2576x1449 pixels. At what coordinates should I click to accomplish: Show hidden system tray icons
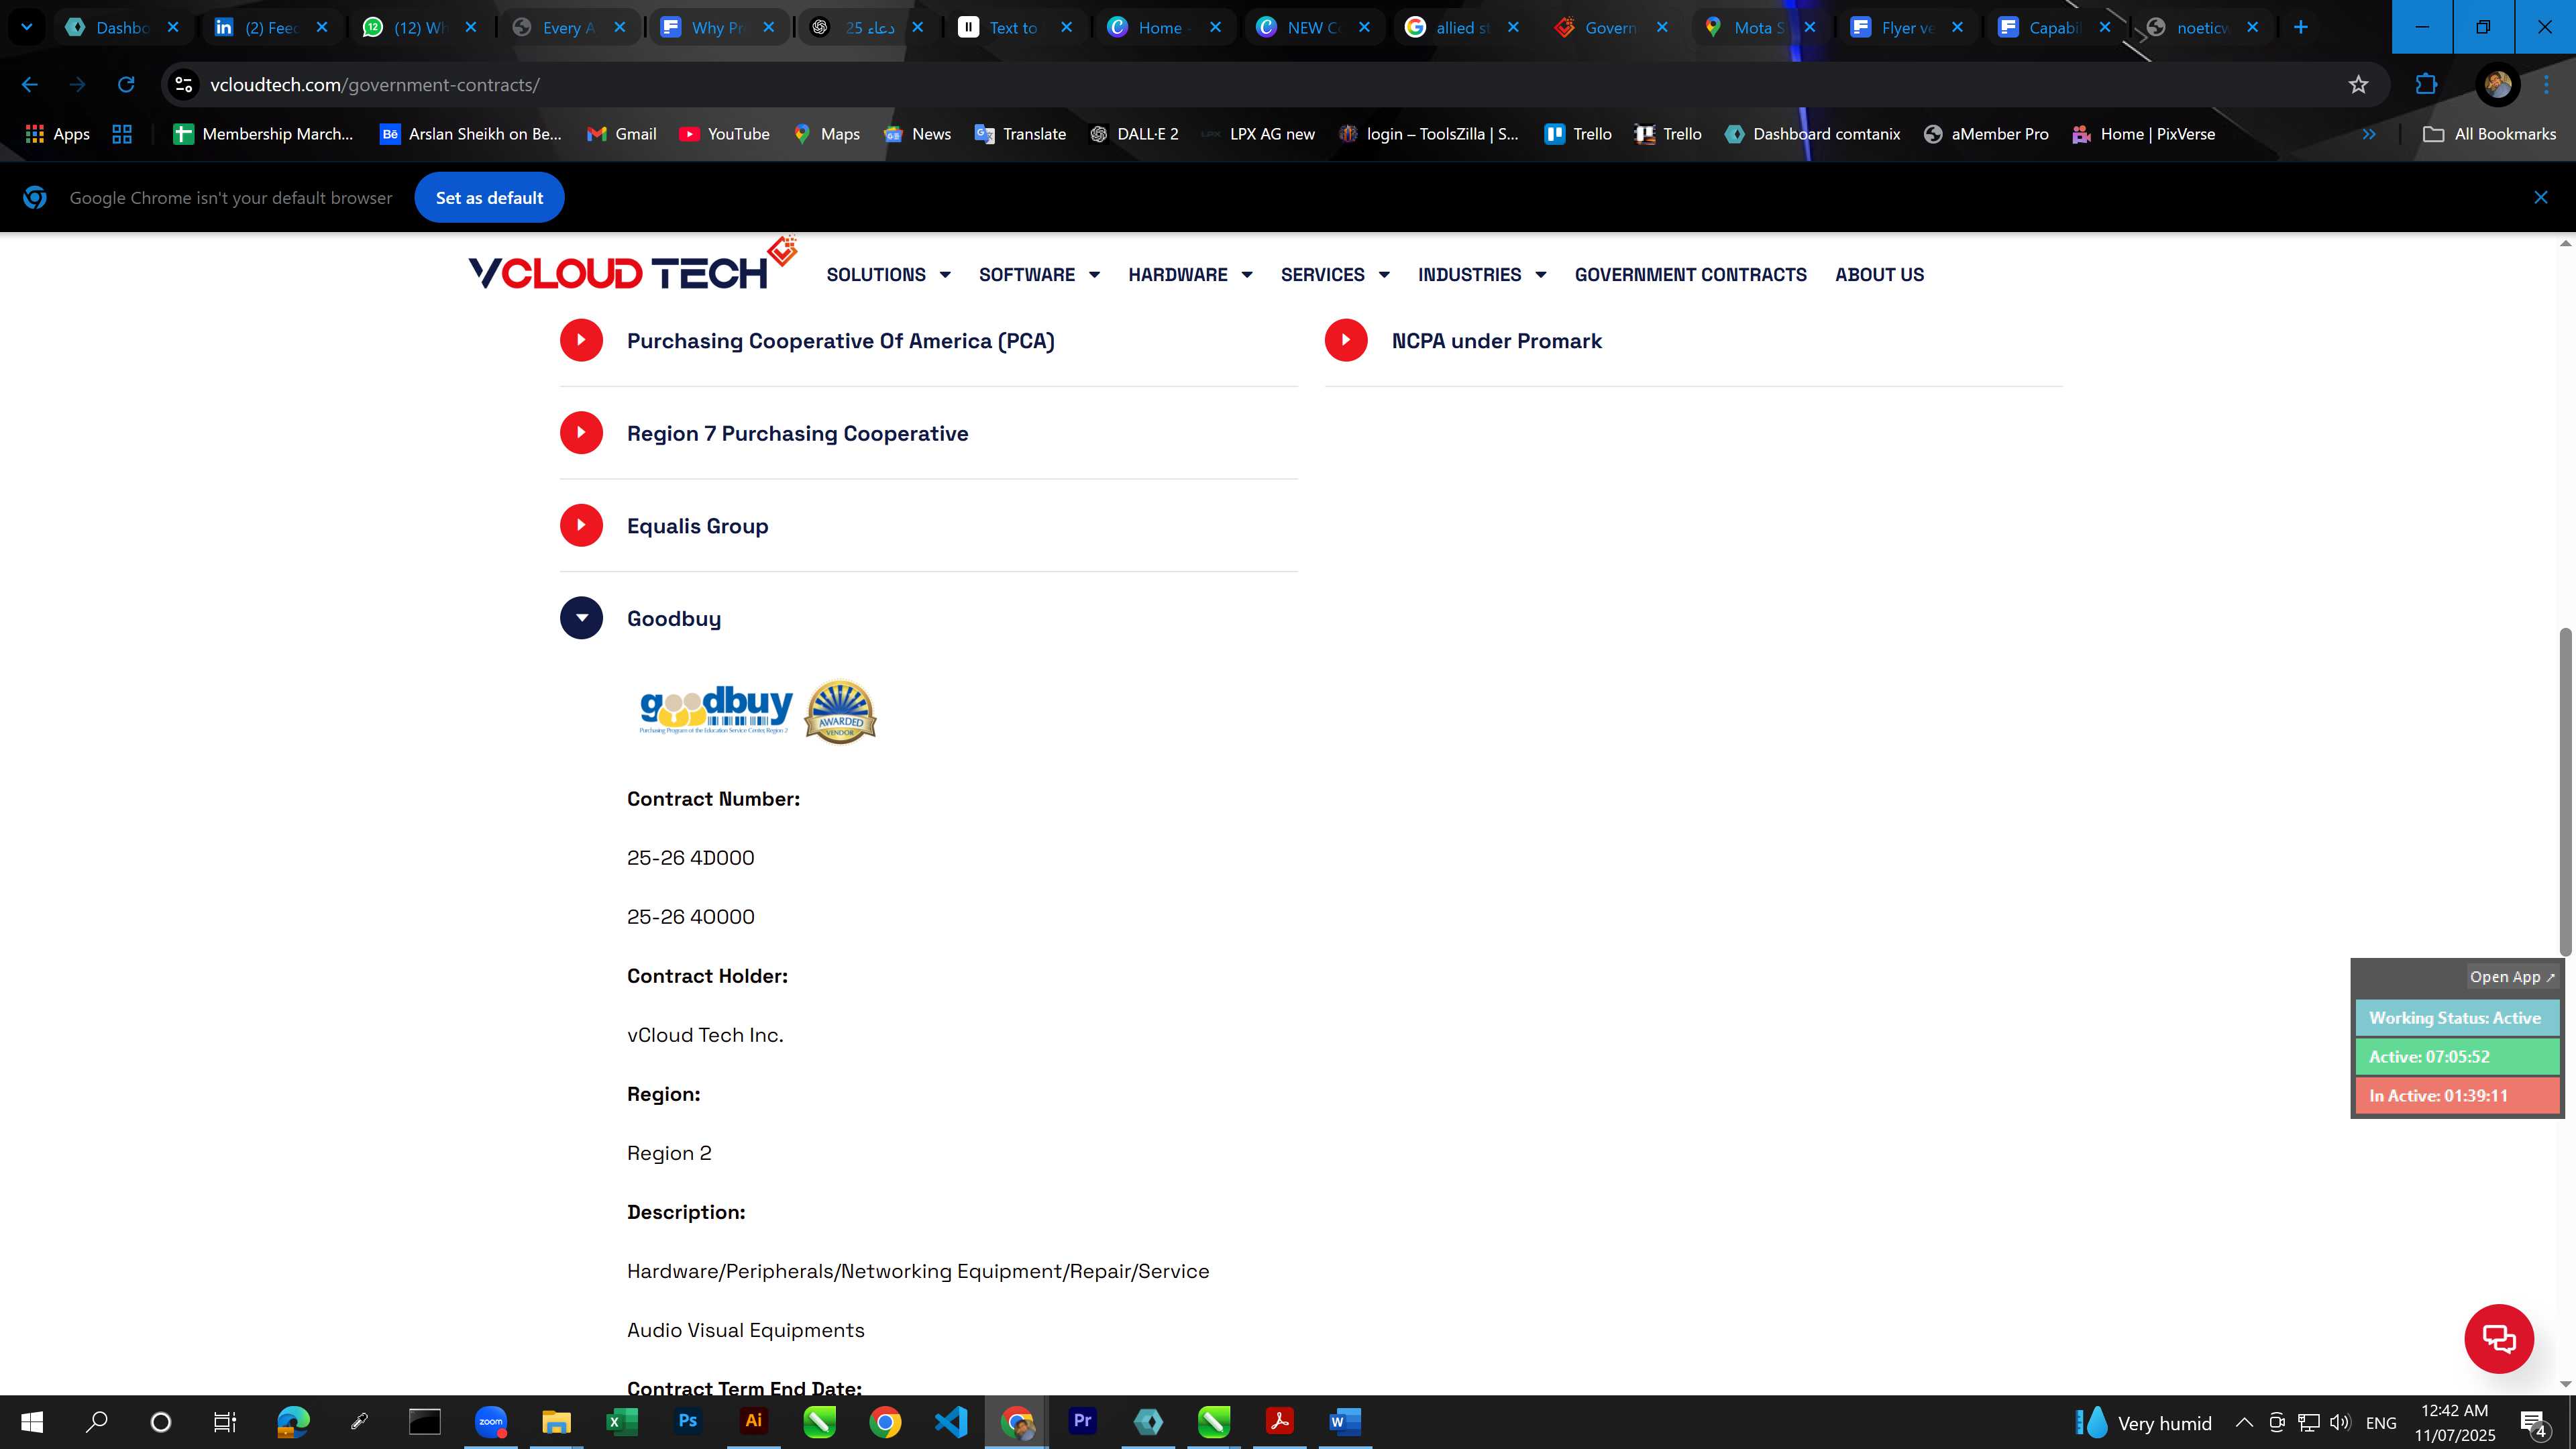2243,1422
